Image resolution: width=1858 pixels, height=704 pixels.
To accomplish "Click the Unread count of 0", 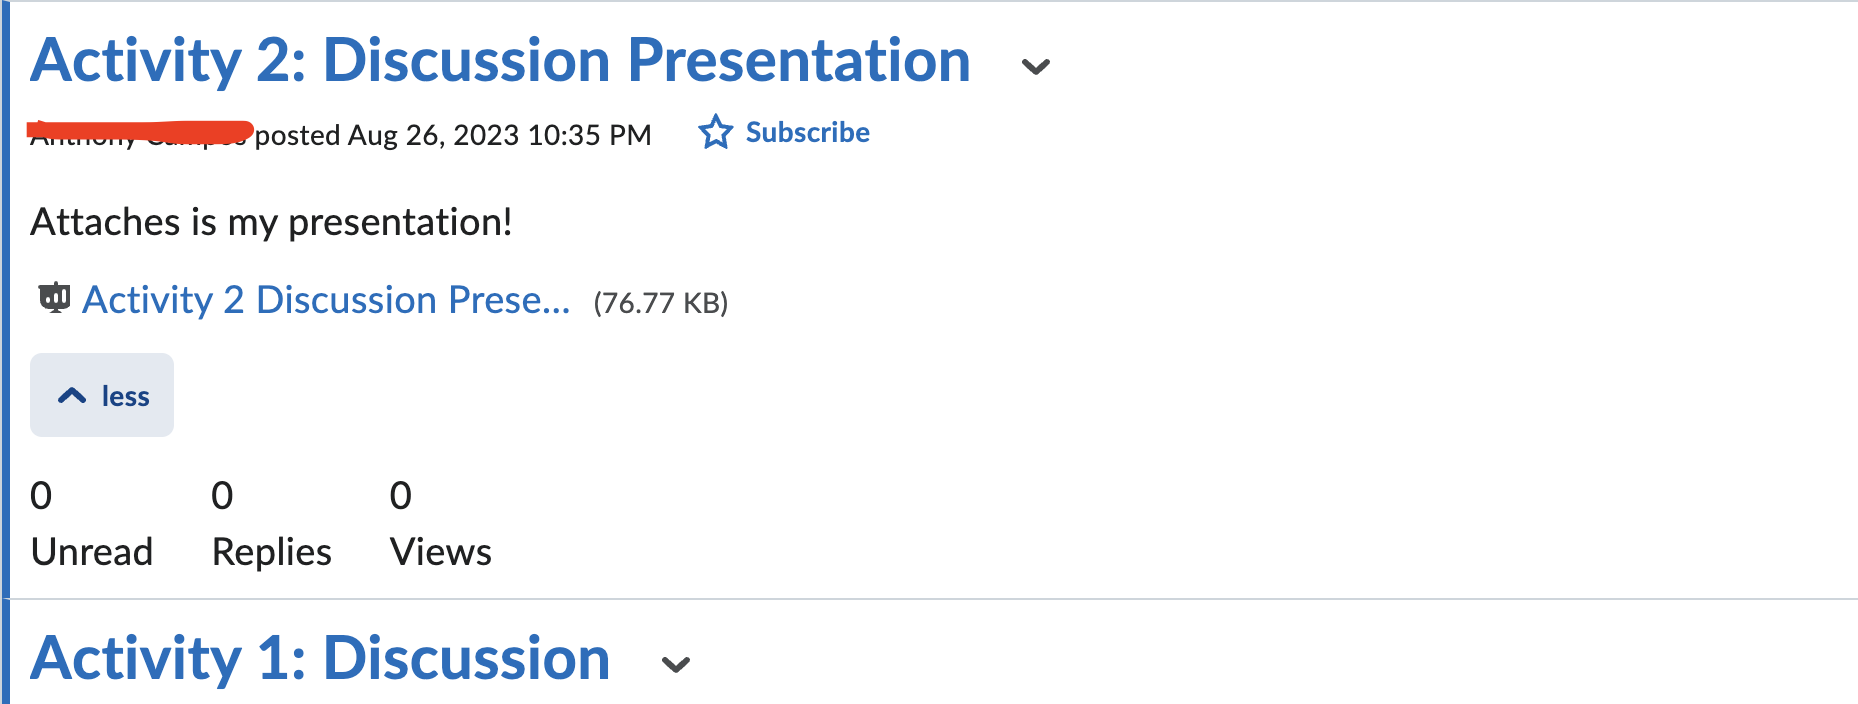I will 41,496.
